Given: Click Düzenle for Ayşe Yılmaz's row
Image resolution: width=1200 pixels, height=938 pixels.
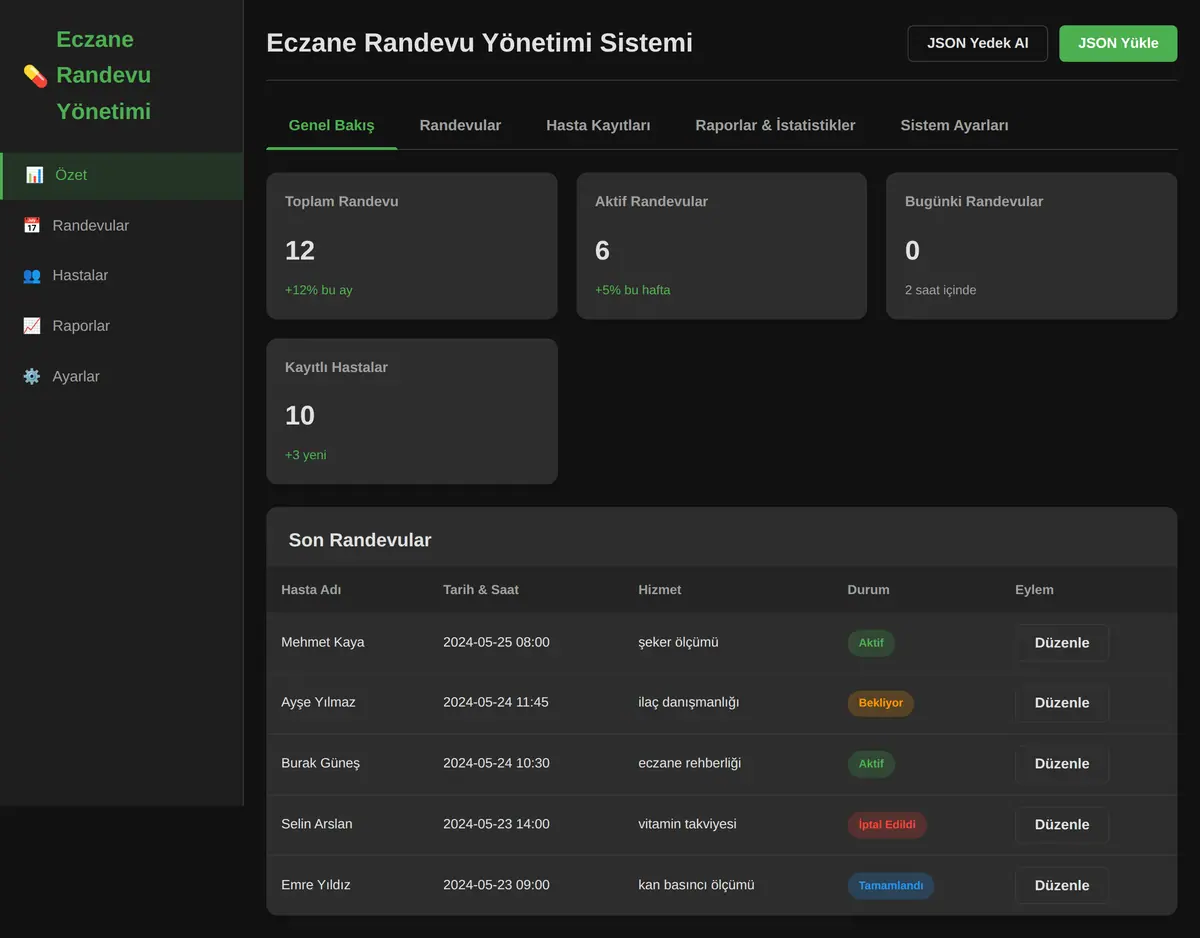Looking at the screenshot, I should pyautogui.click(x=1062, y=703).
